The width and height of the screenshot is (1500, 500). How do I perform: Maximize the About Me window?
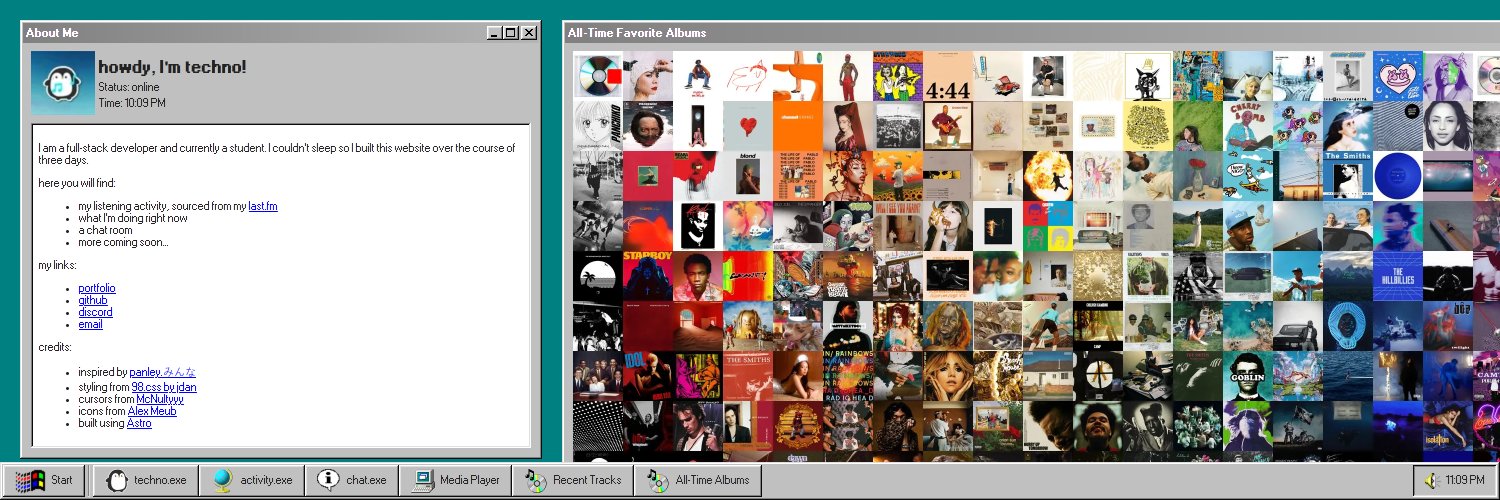tap(511, 33)
